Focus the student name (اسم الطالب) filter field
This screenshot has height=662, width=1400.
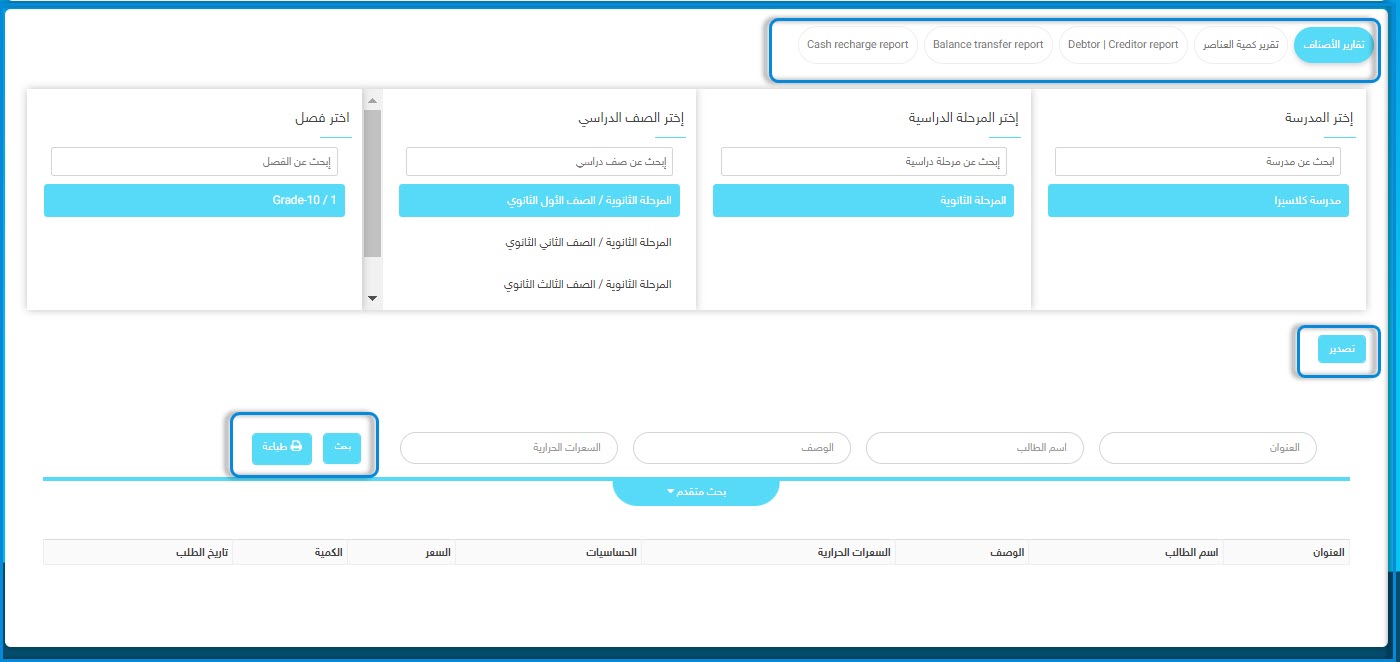pyautogui.click(x=974, y=448)
